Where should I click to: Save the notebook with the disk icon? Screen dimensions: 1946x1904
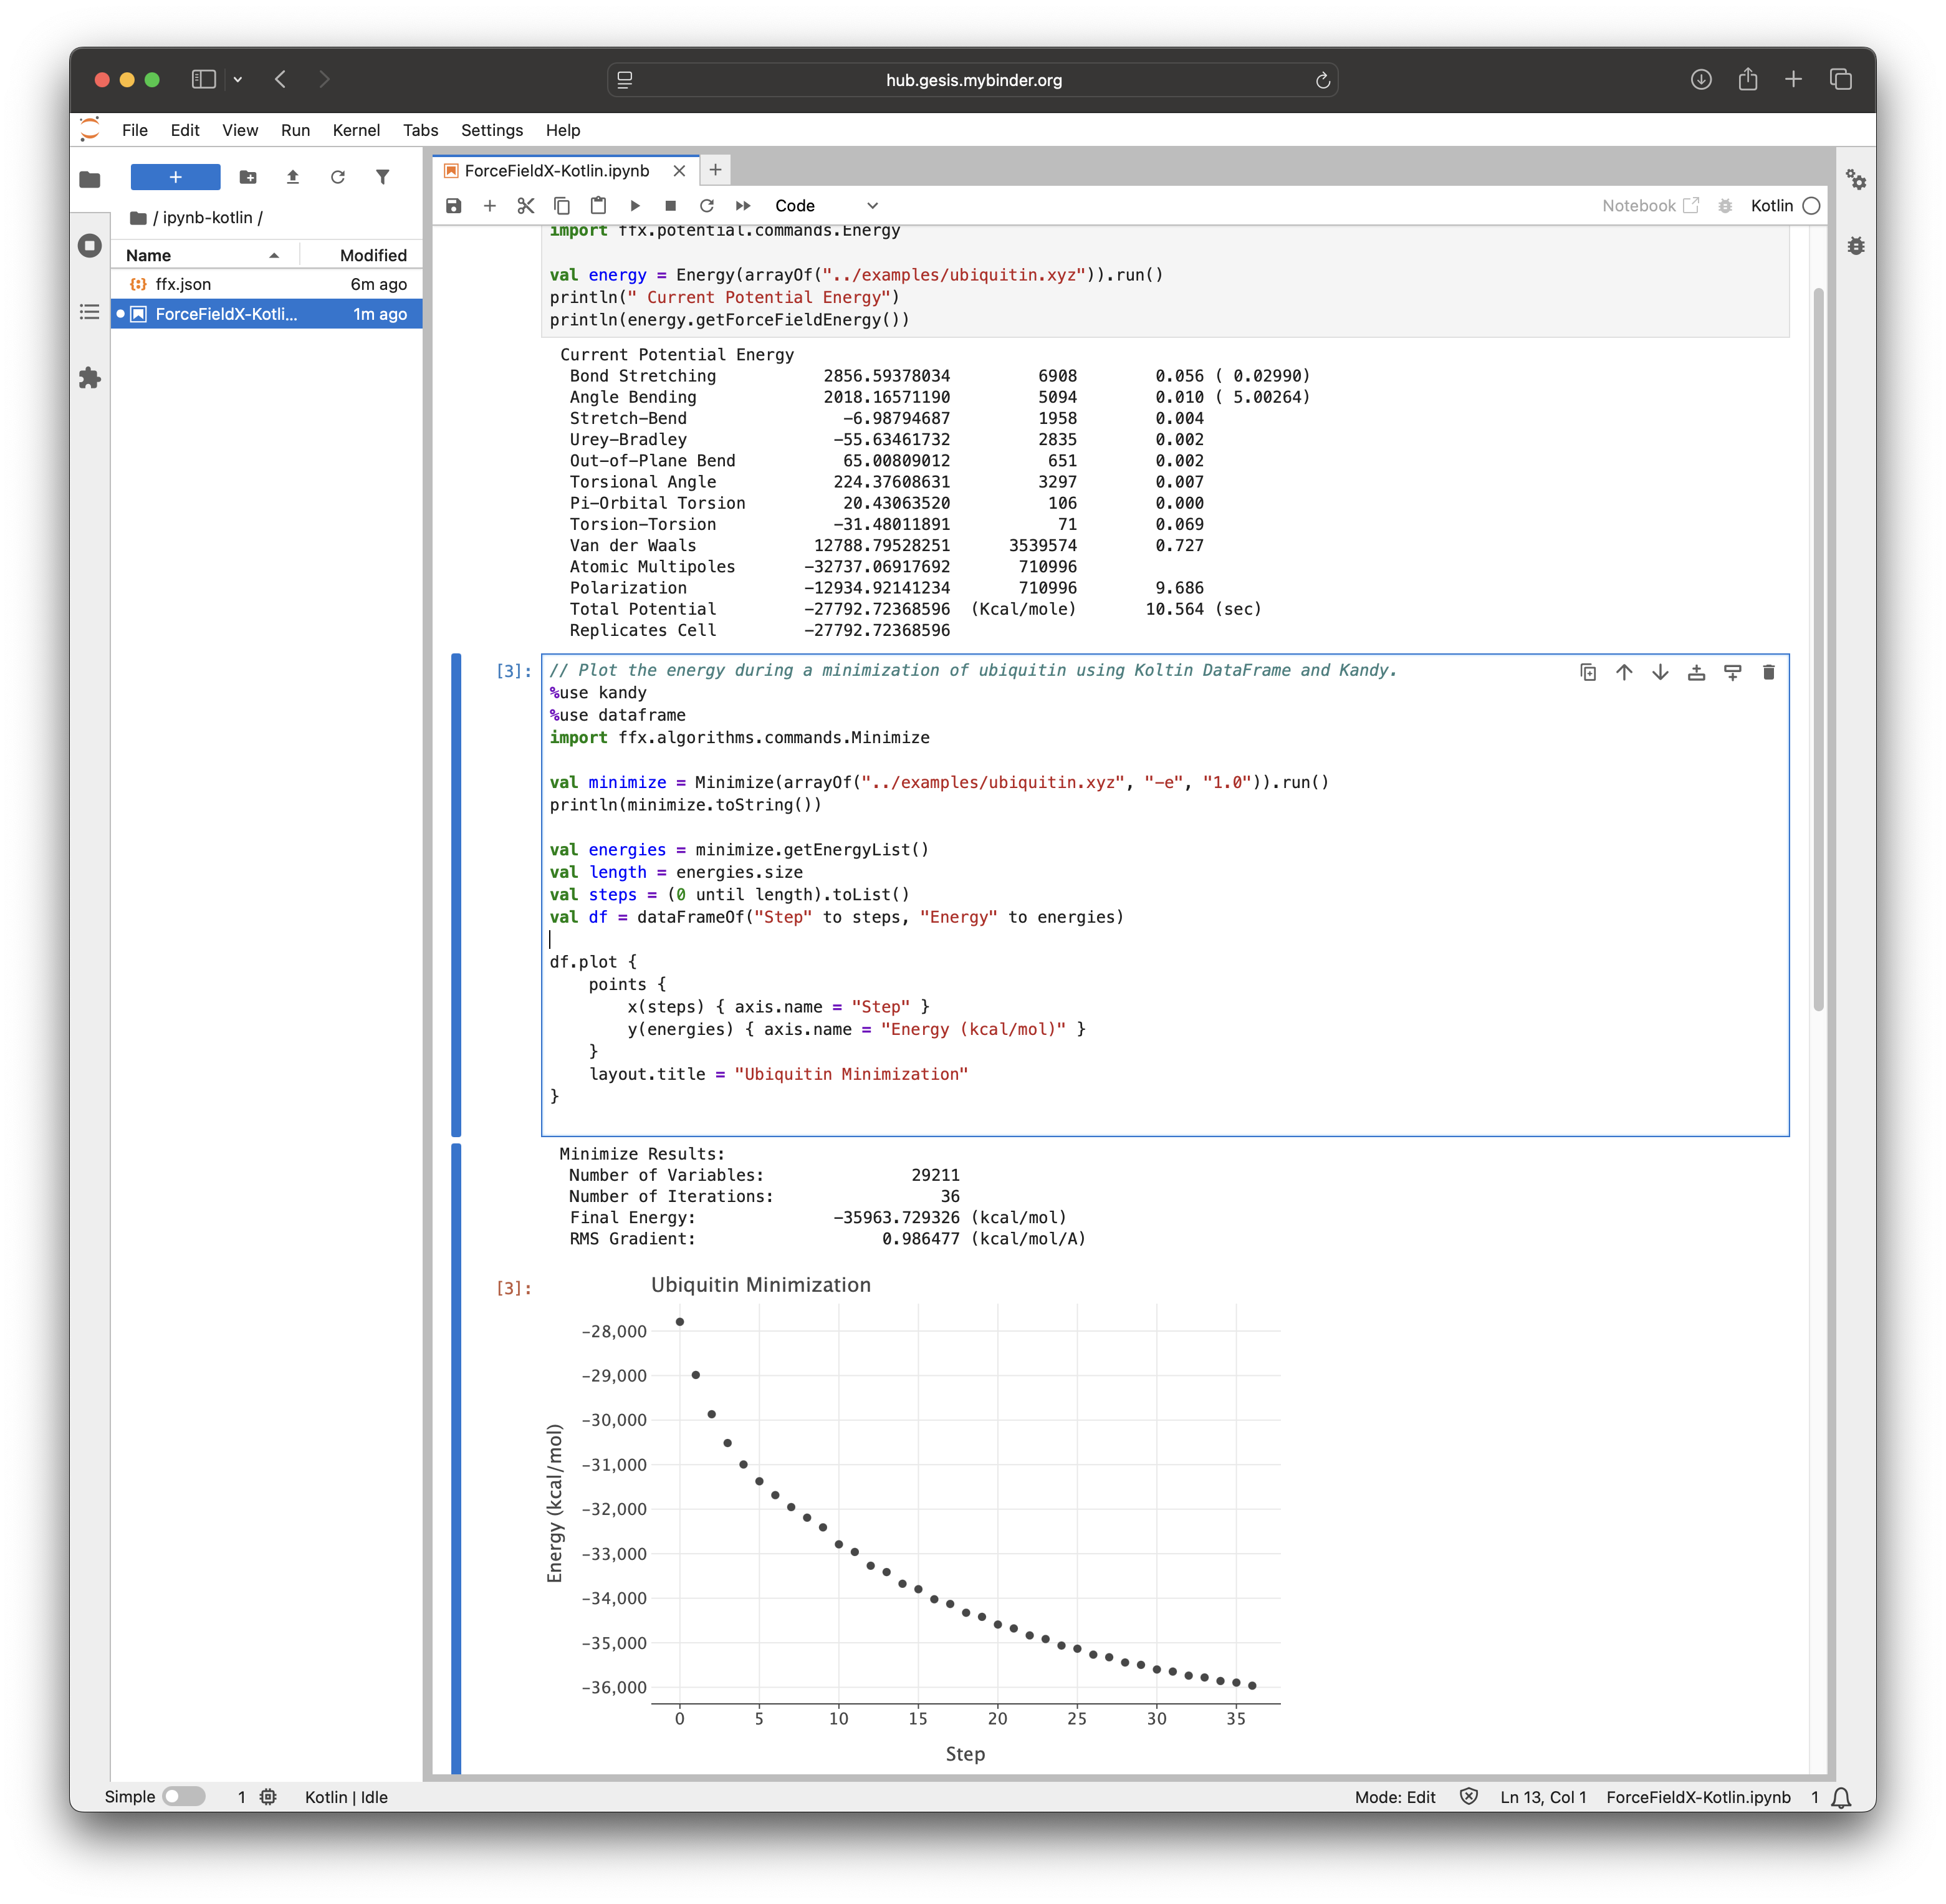[x=454, y=206]
